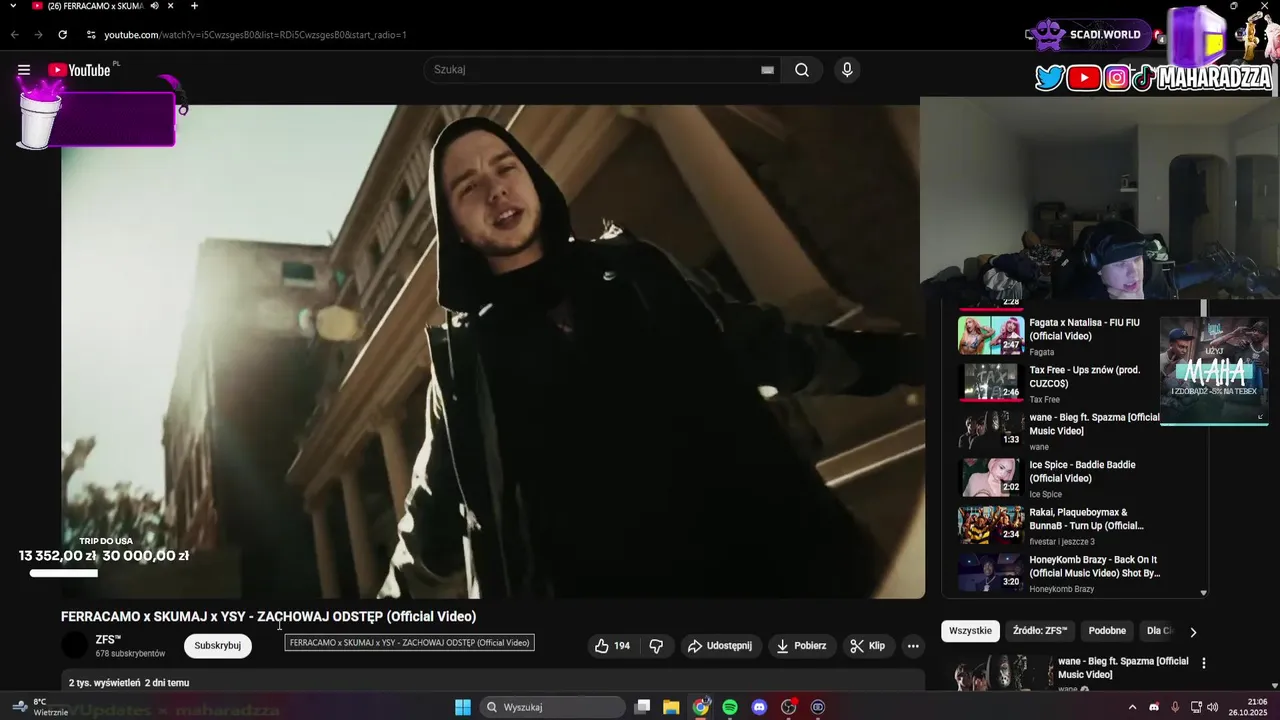Show hidden system tray icons
The height and width of the screenshot is (720, 1280).
[x=1132, y=707]
